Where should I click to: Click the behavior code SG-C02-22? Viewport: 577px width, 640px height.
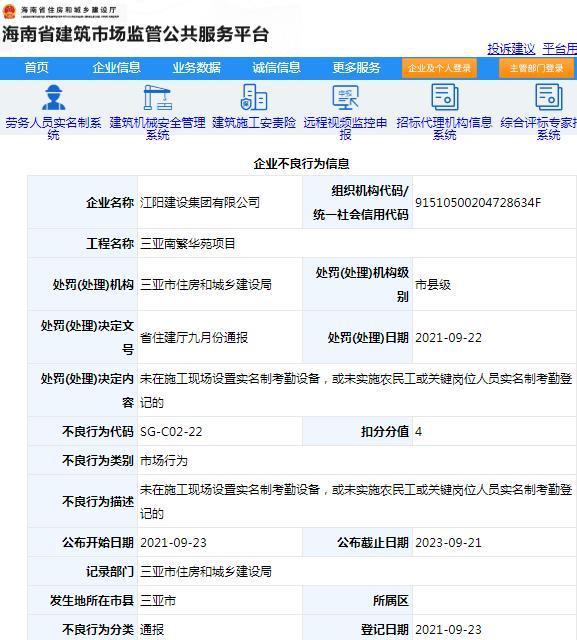(171, 431)
